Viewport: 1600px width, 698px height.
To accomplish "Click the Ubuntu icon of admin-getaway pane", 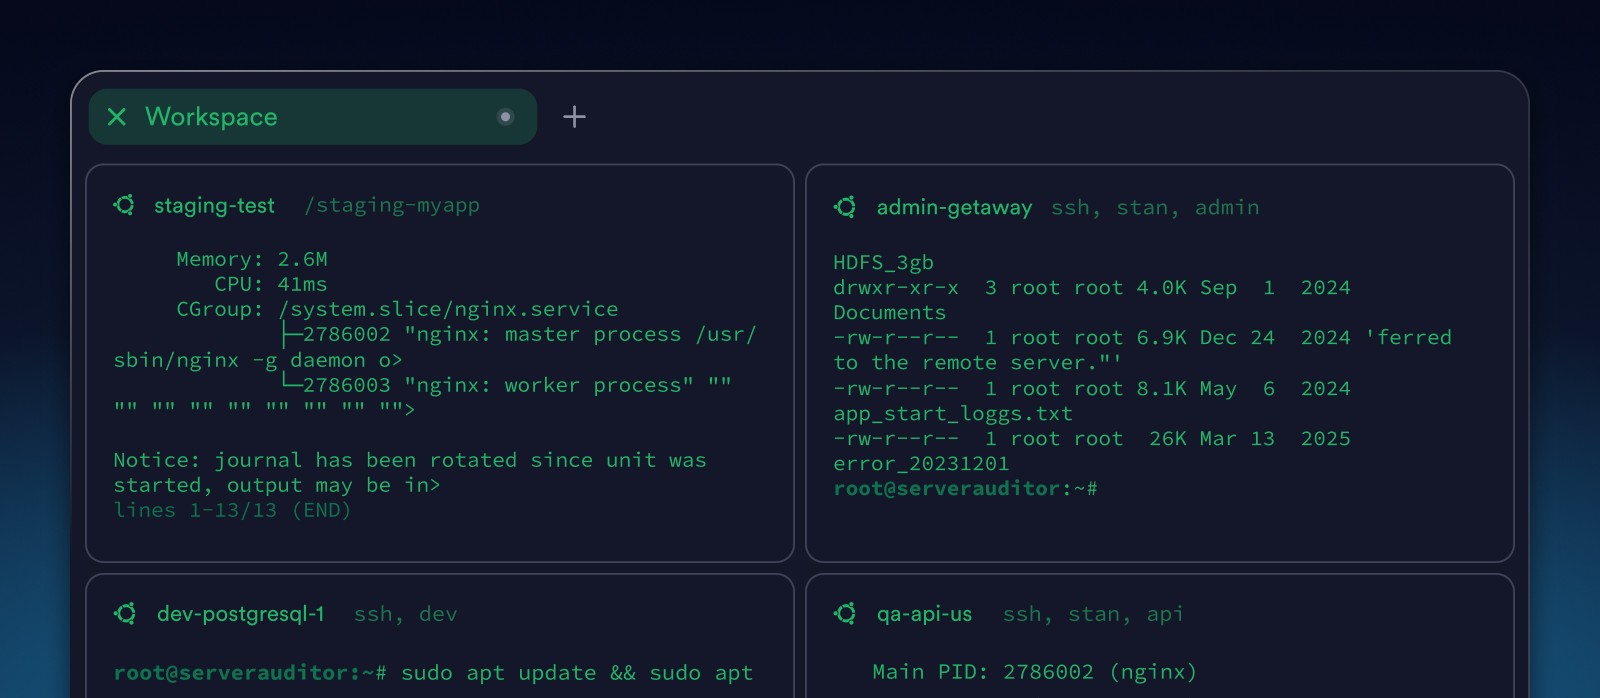I will pos(844,207).
